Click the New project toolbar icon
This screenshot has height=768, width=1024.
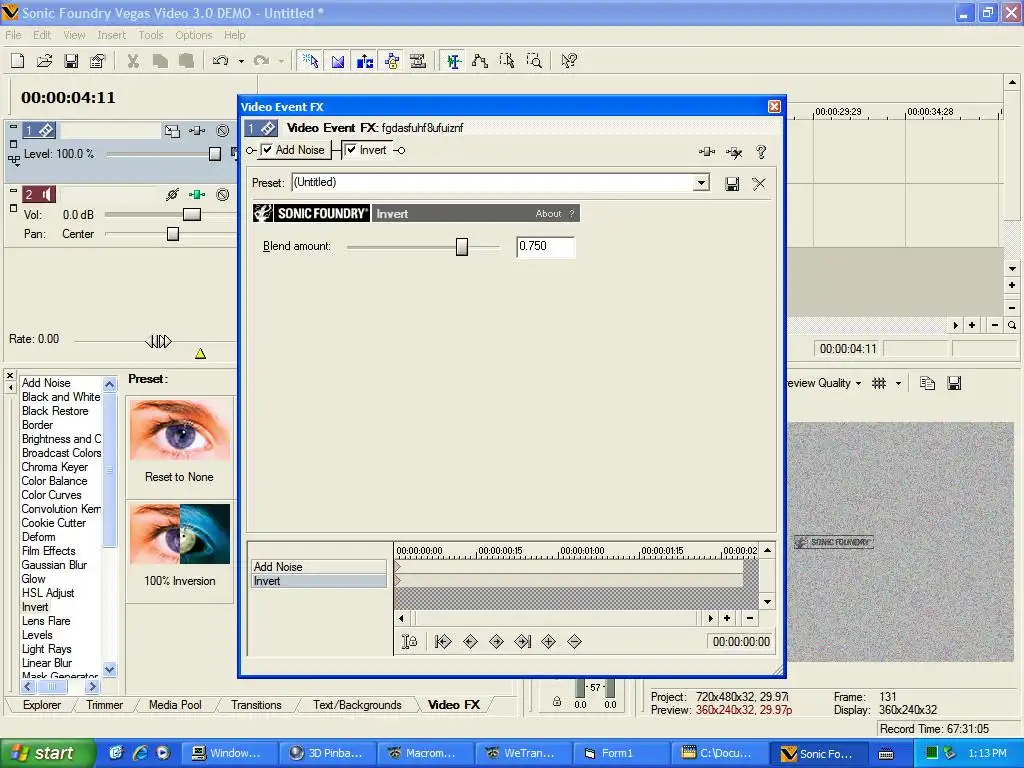(x=18, y=61)
